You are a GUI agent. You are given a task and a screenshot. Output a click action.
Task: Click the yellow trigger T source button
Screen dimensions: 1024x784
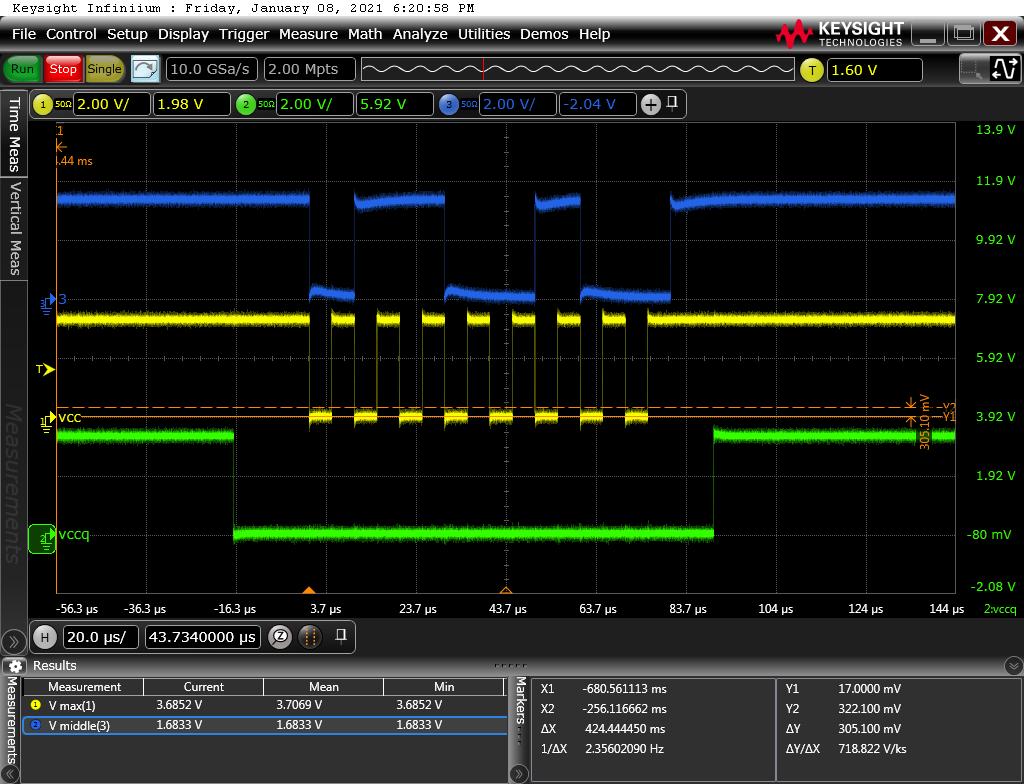(x=811, y=70)
